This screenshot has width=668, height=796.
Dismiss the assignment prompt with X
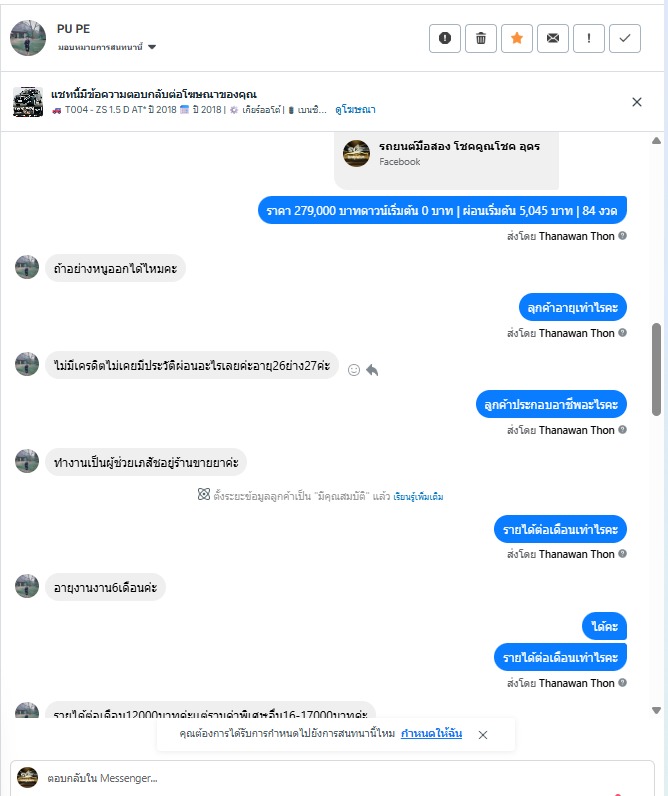[x=483, y=735]
